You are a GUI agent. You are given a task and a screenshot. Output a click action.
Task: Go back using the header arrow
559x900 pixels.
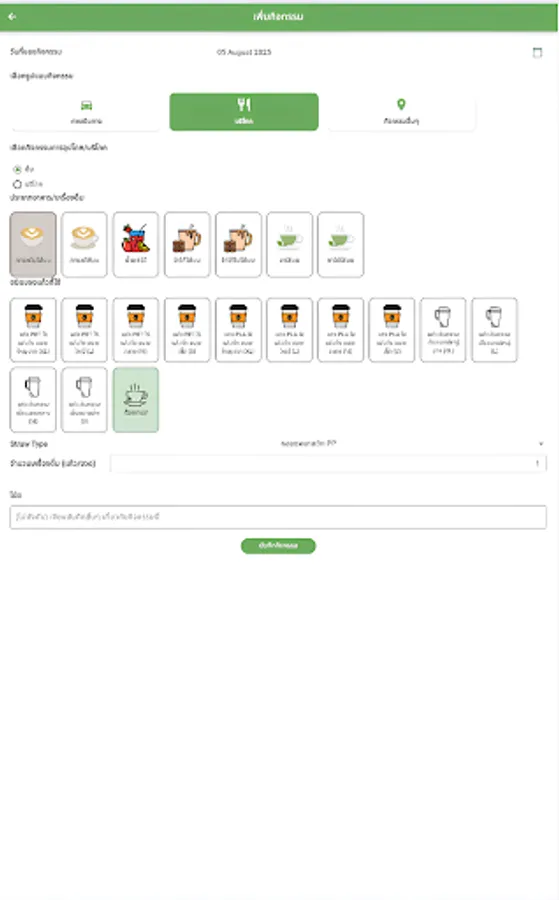pos(12,17)
